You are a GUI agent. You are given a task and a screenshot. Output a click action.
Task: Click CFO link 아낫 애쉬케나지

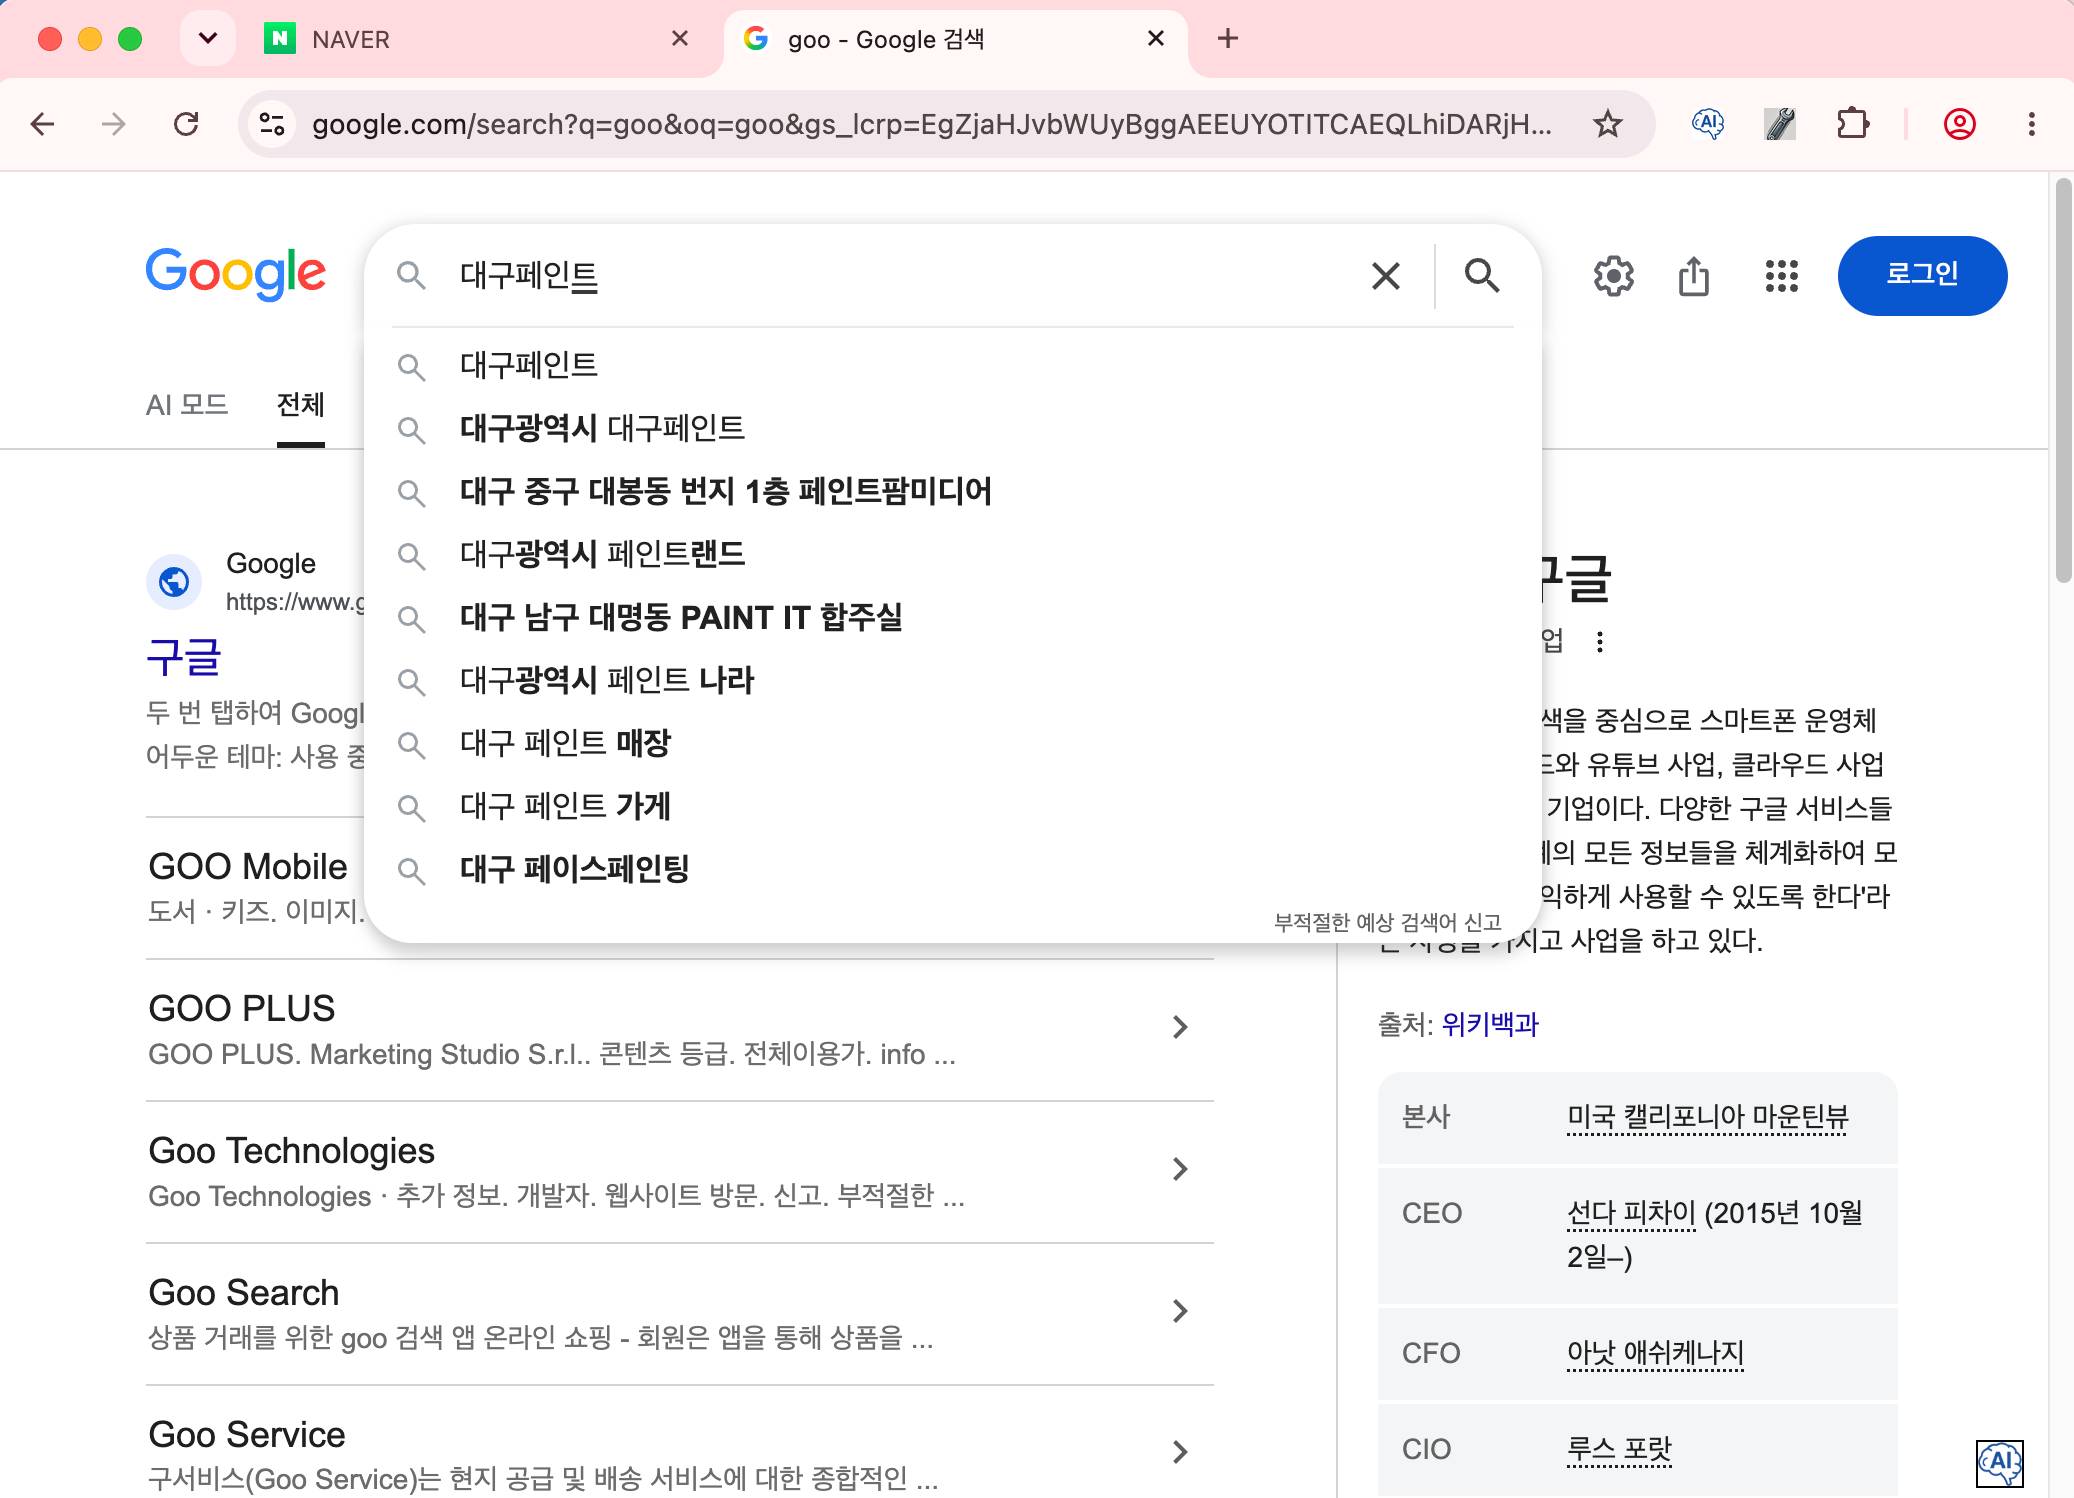tap(1655, 1353)
